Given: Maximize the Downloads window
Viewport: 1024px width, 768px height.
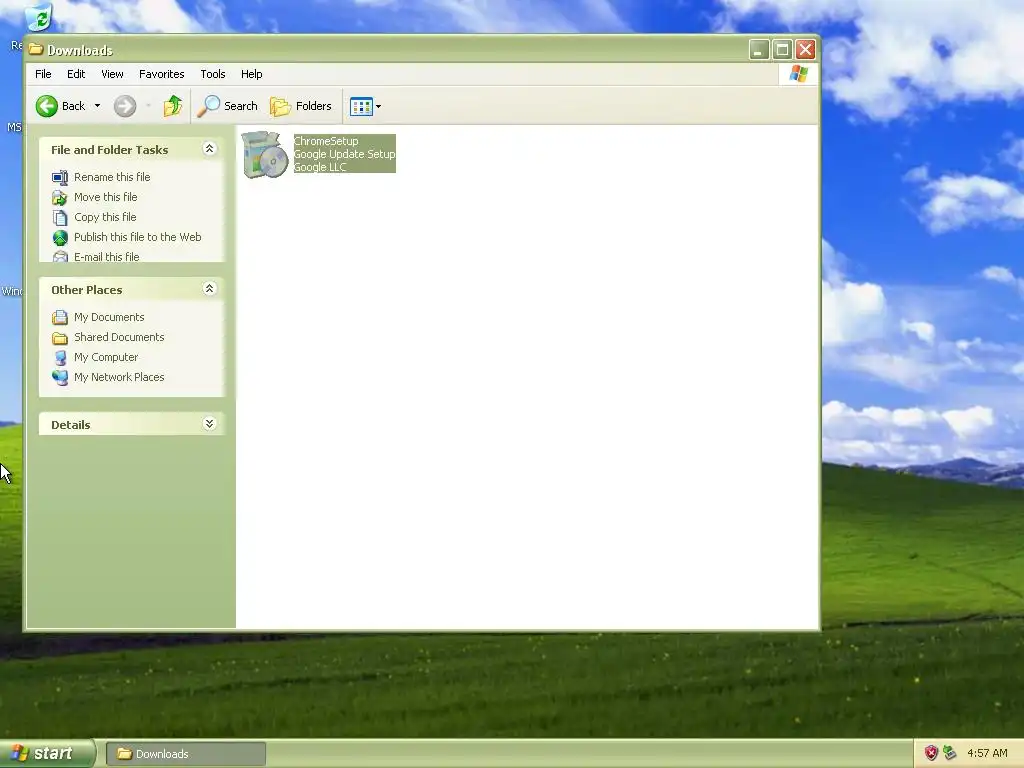Looking at the screenshot, I should pos(782,50).
